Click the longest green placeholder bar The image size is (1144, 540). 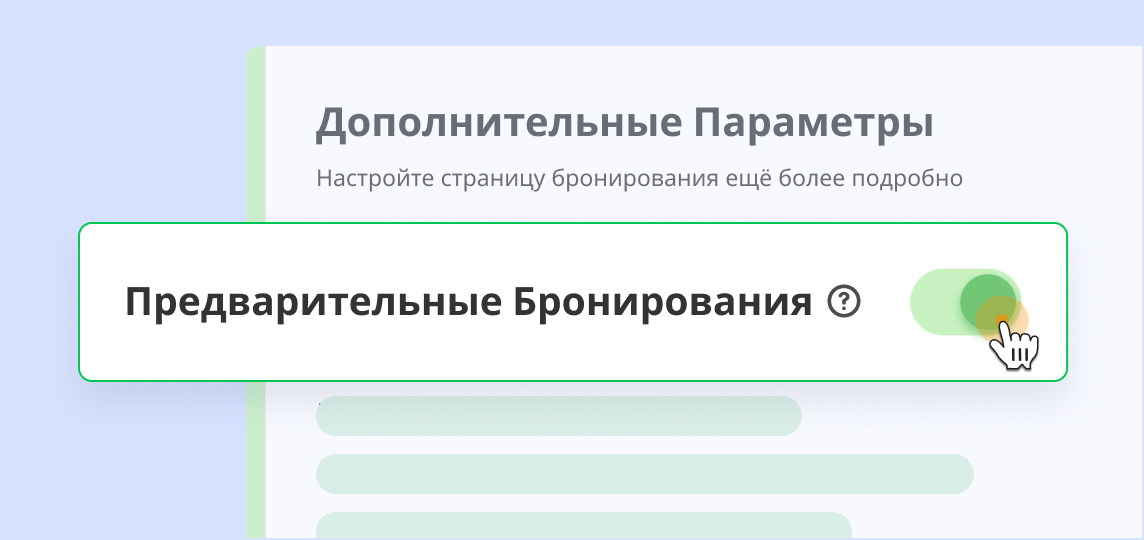(644, 474)
